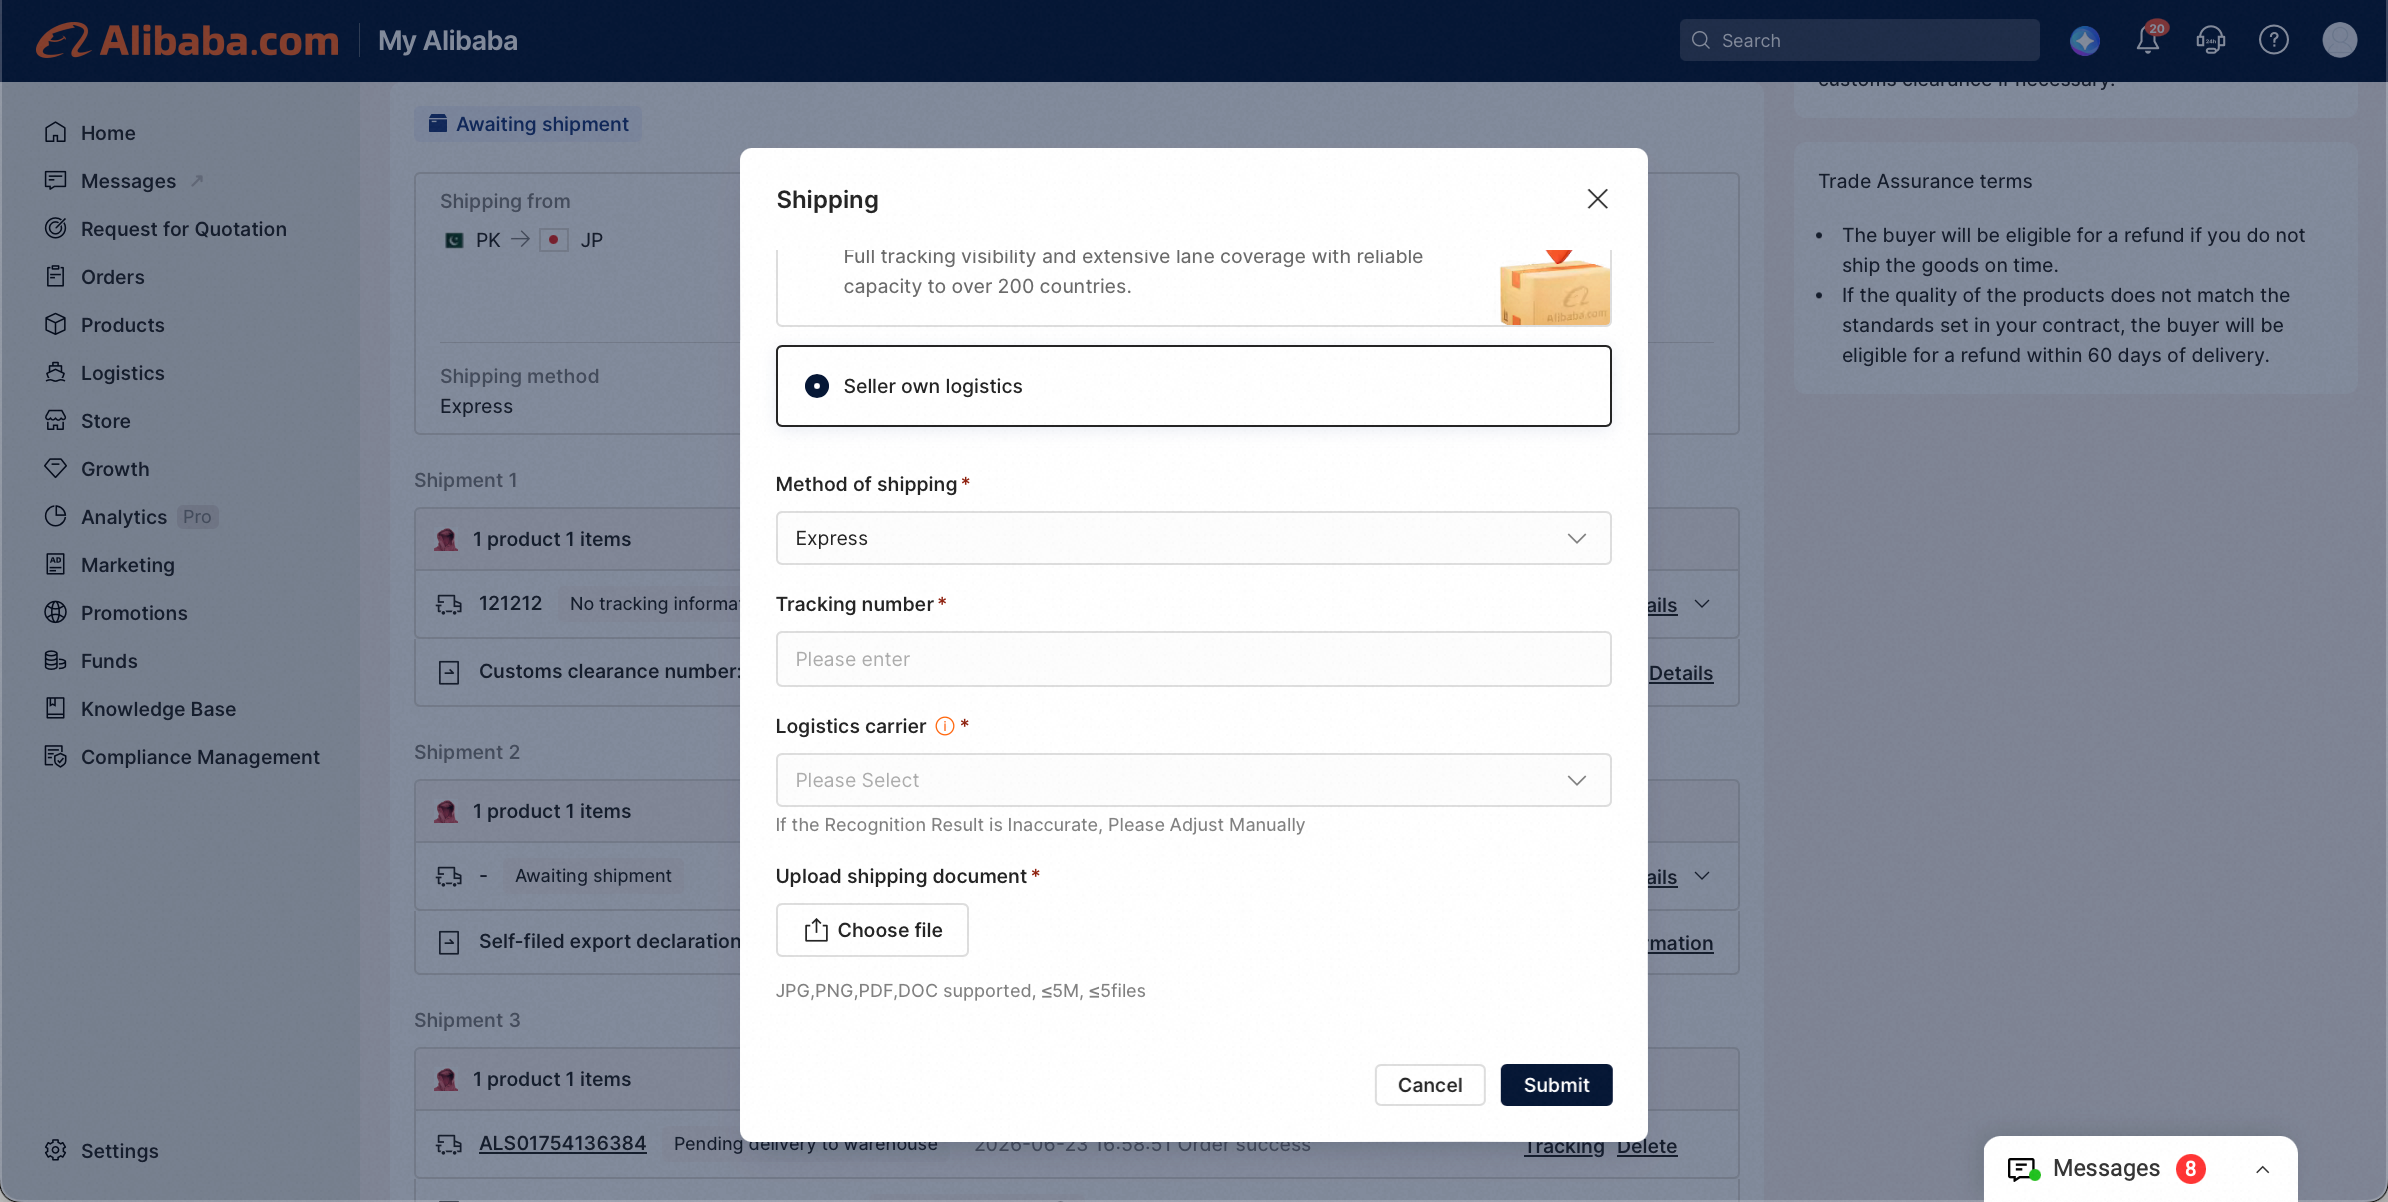Viewport: 2388px width, 1202px height.
Task: Close the Shipping dialog
Action: tap(1597, 199)
